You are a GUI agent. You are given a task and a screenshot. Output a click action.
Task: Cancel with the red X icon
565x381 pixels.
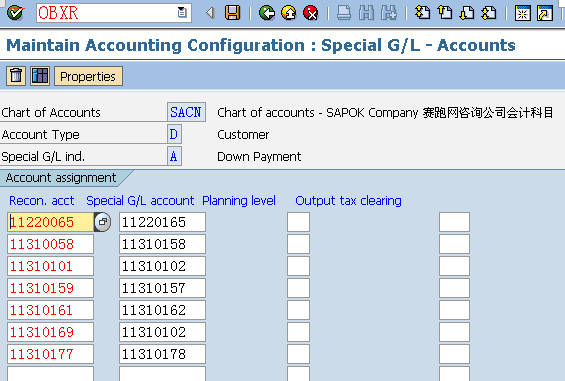[311, 13]
